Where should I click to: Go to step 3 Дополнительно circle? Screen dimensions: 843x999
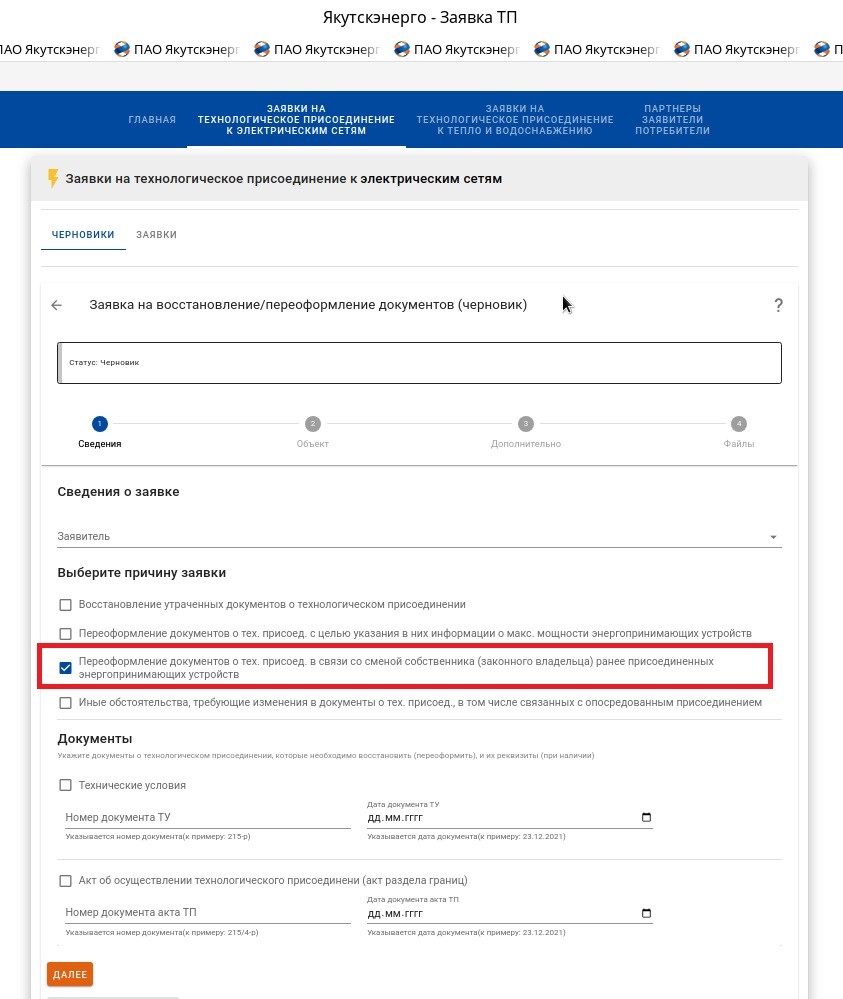click(x=525, y=424)
